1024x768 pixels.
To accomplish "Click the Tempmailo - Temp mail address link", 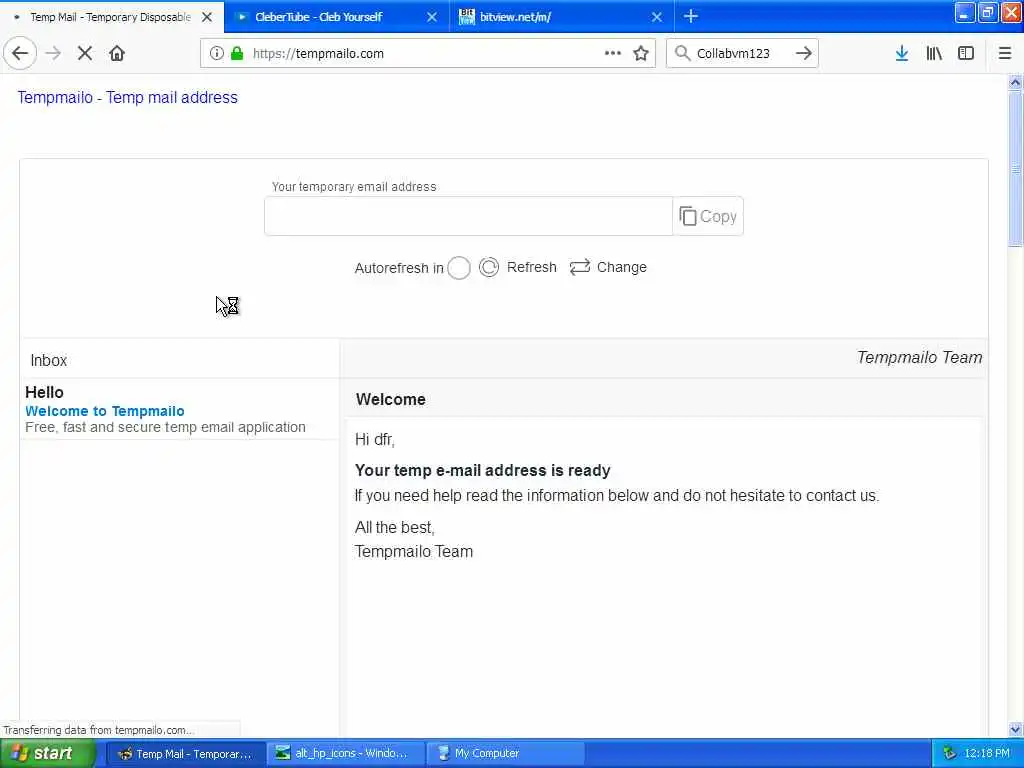I will (x=127, y=97).
